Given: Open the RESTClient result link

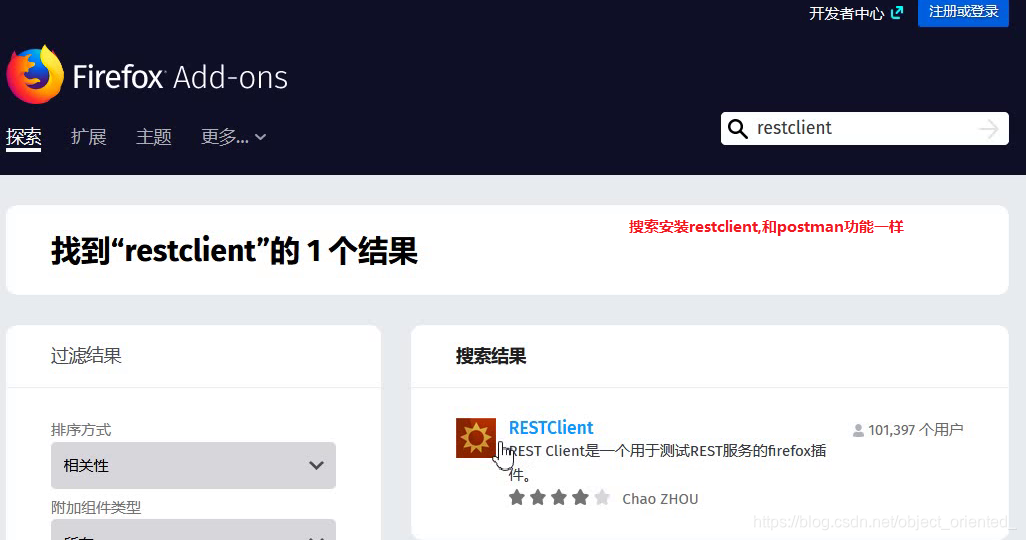Looking at the screenshot, I should point(551,428).
